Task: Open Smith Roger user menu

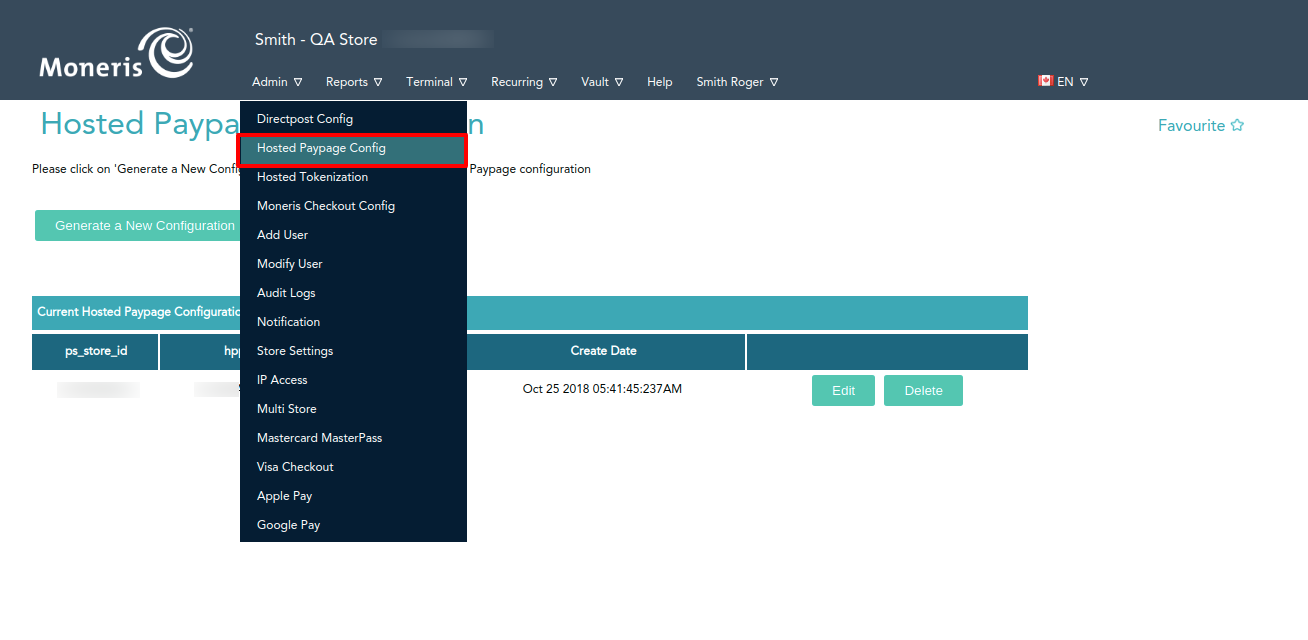Action: pyautogui.click(x=737, y=82)
